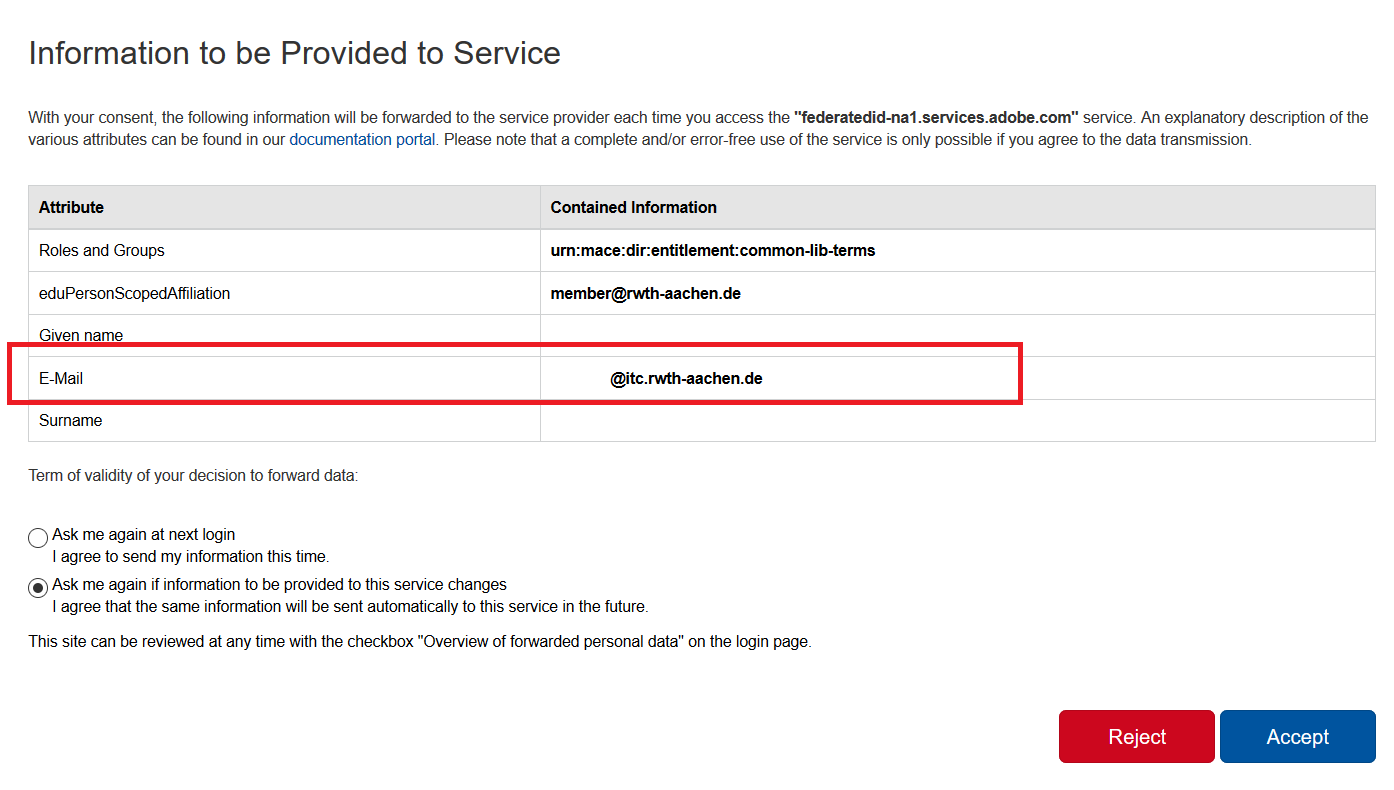
Task: Click the empty Surname value cell
Action: click(900, 420)
